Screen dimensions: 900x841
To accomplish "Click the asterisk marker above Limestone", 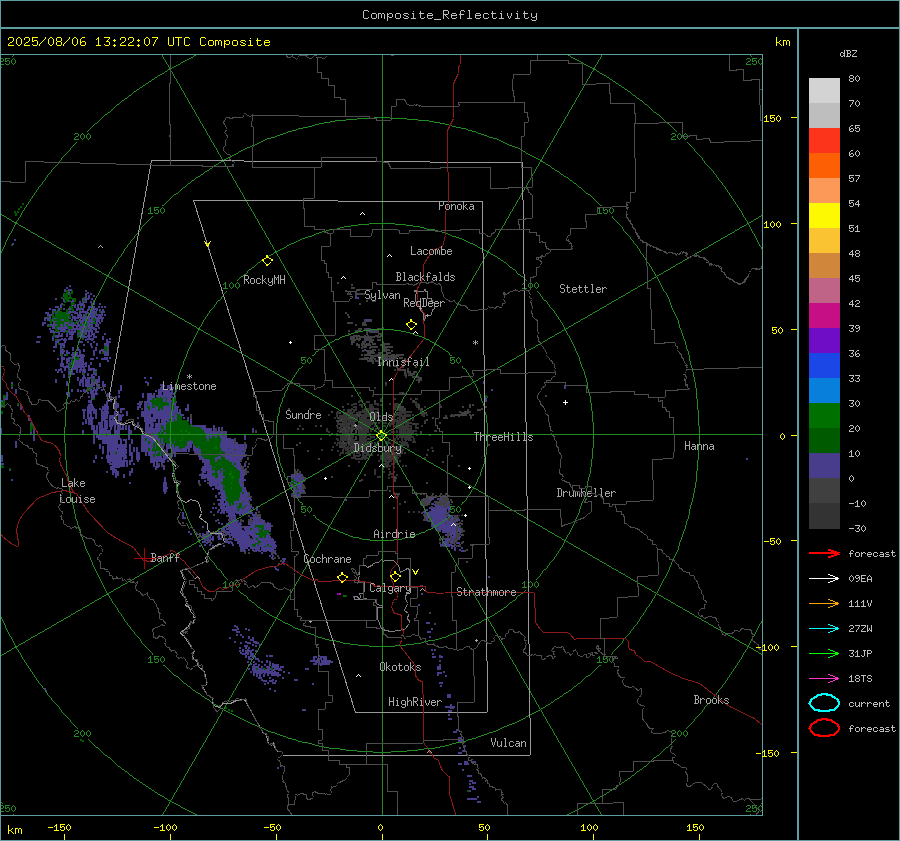I will tap(189, 377).
